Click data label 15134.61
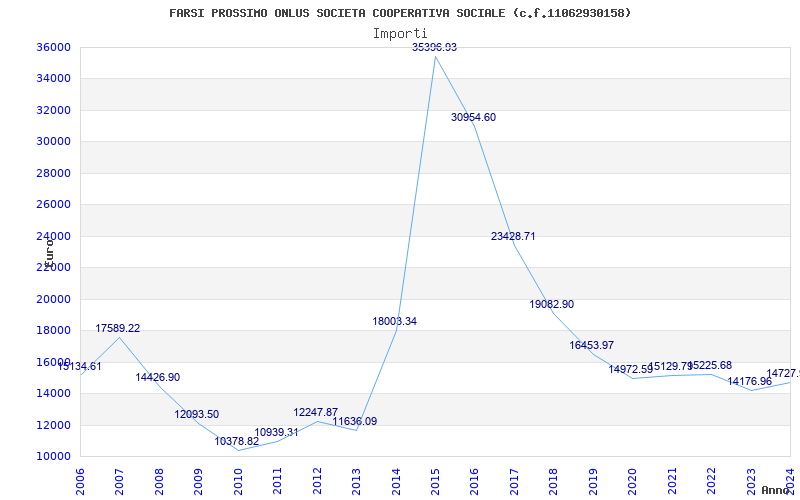The width and height of the screenshot is (800, 500). (79, 366)
